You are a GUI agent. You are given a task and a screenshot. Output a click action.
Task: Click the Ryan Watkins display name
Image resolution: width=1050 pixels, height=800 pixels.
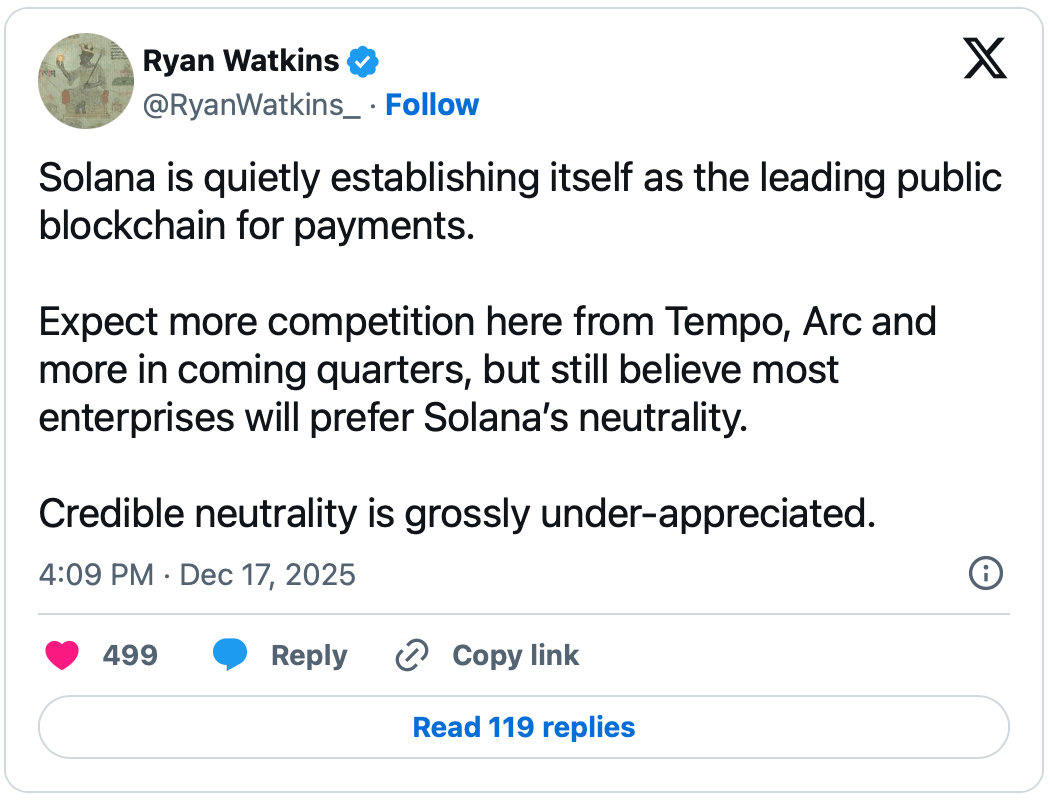point(241,62)
